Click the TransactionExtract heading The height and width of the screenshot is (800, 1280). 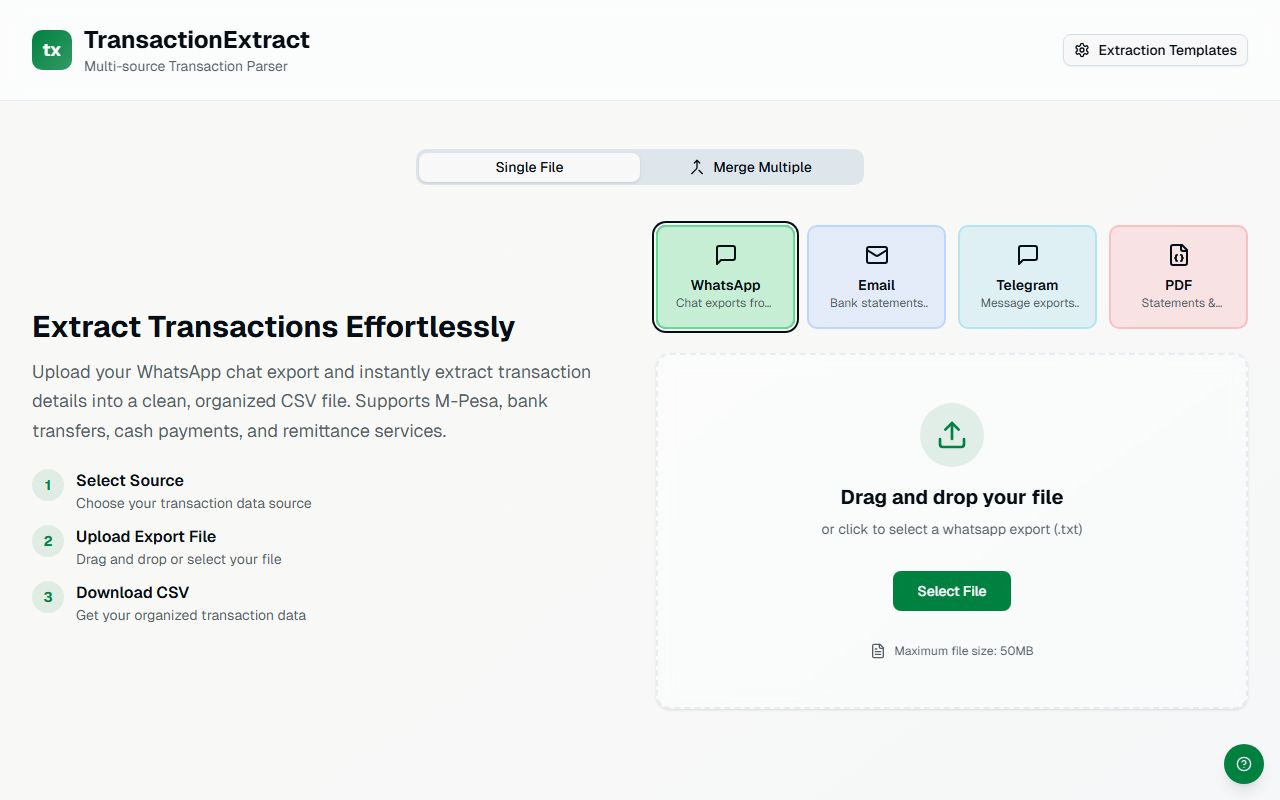(196, 39)
